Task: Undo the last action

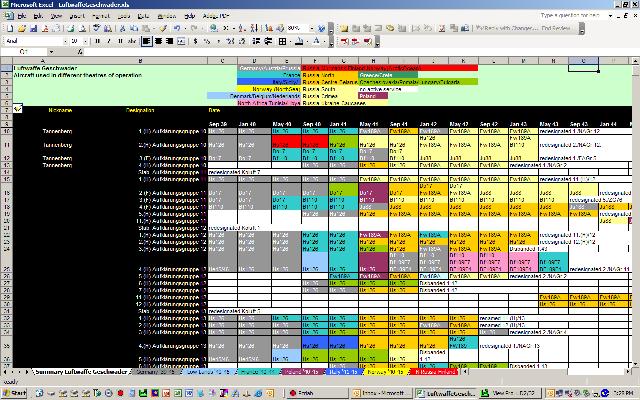Action: [x=176, y=28]
